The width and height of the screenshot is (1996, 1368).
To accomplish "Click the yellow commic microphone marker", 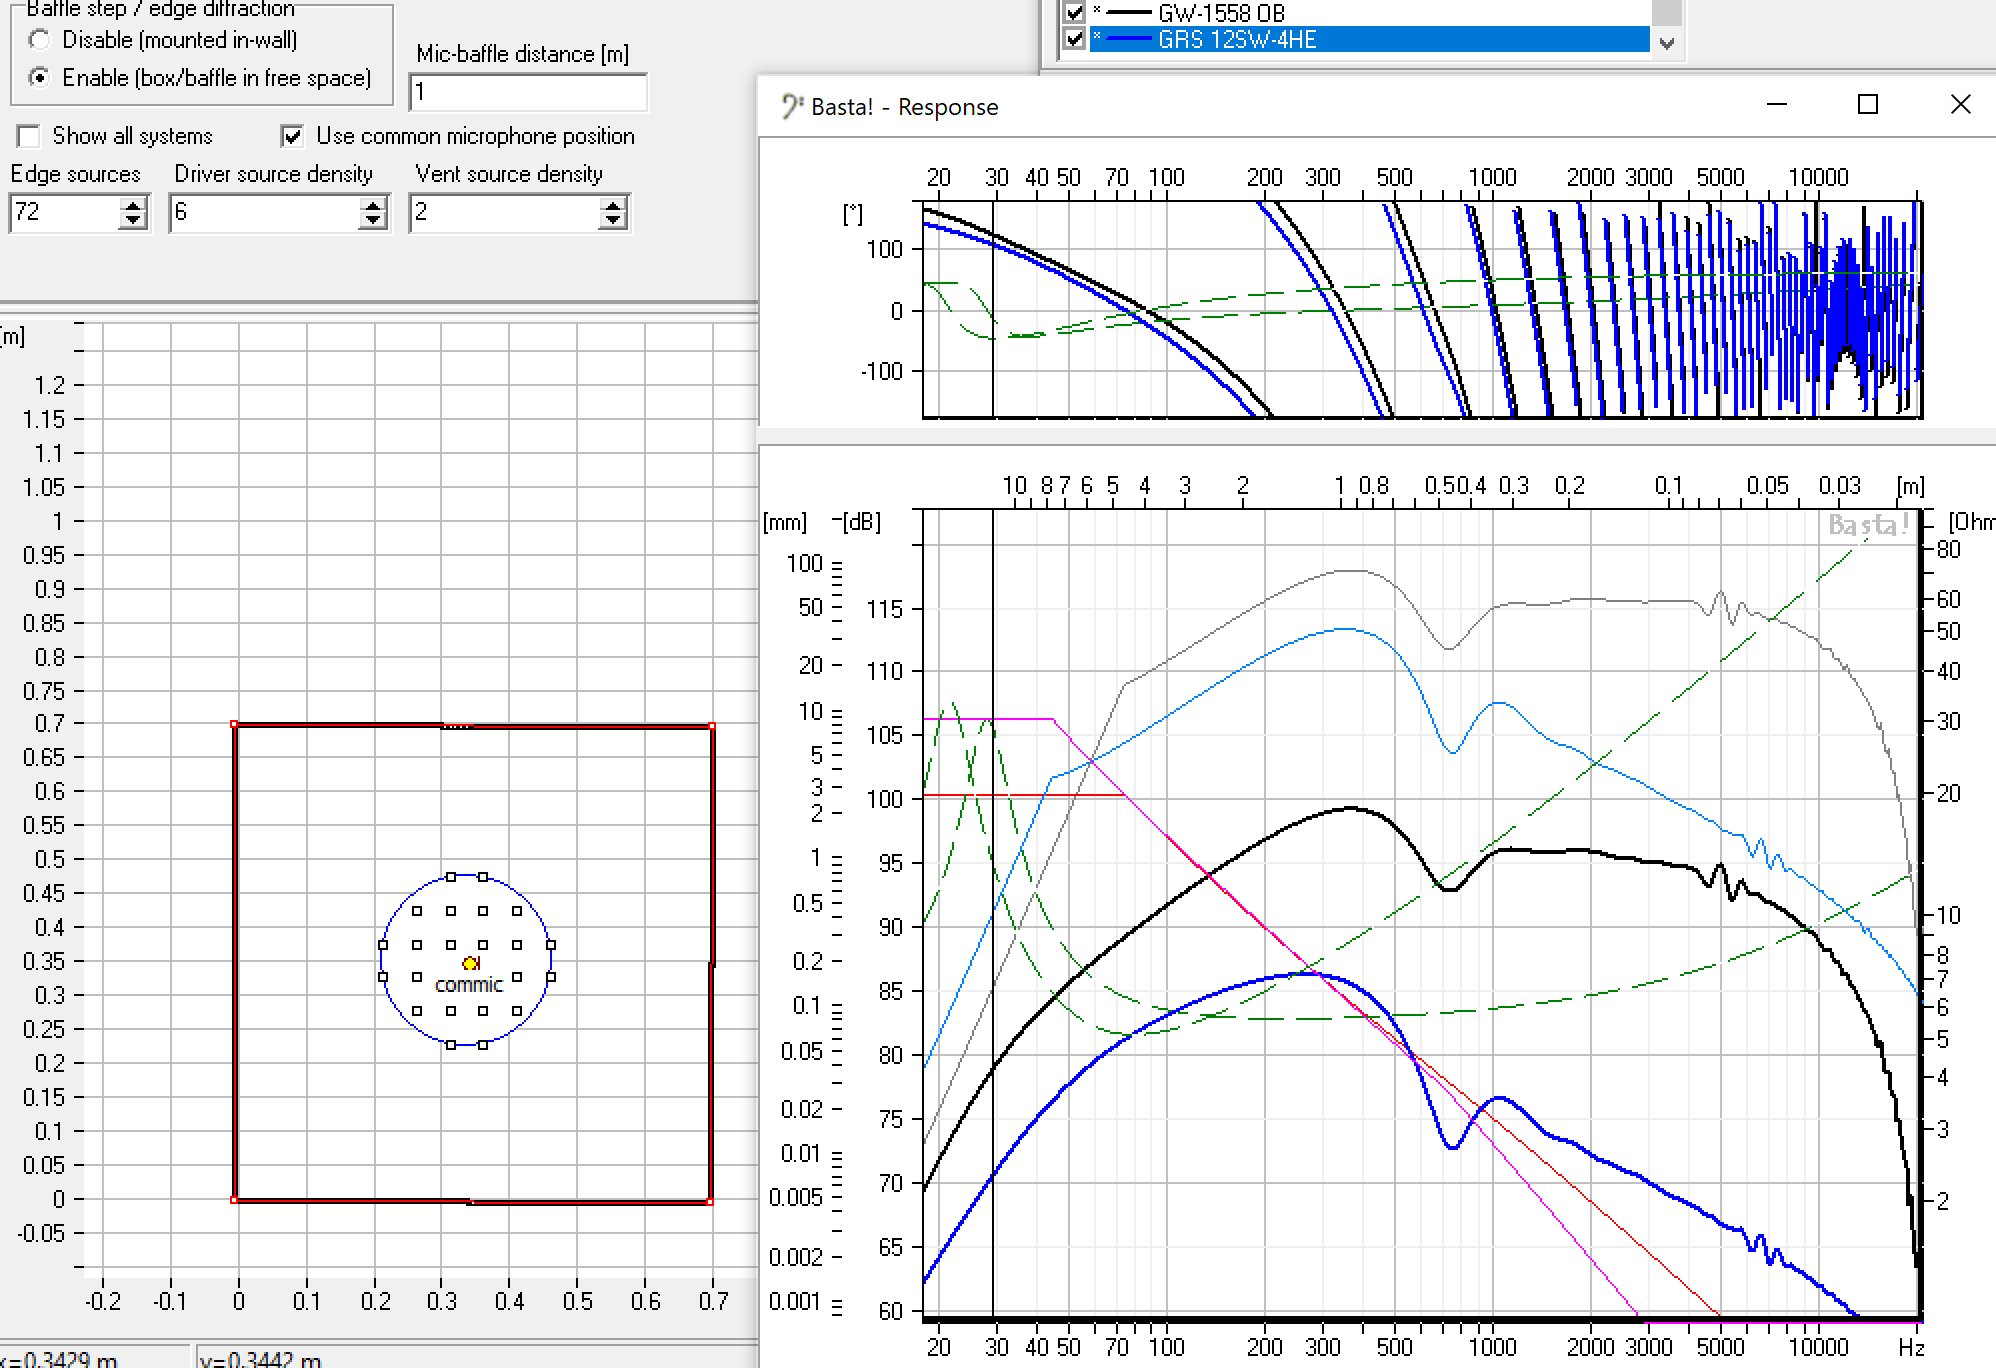I will (x=470, y=963).
